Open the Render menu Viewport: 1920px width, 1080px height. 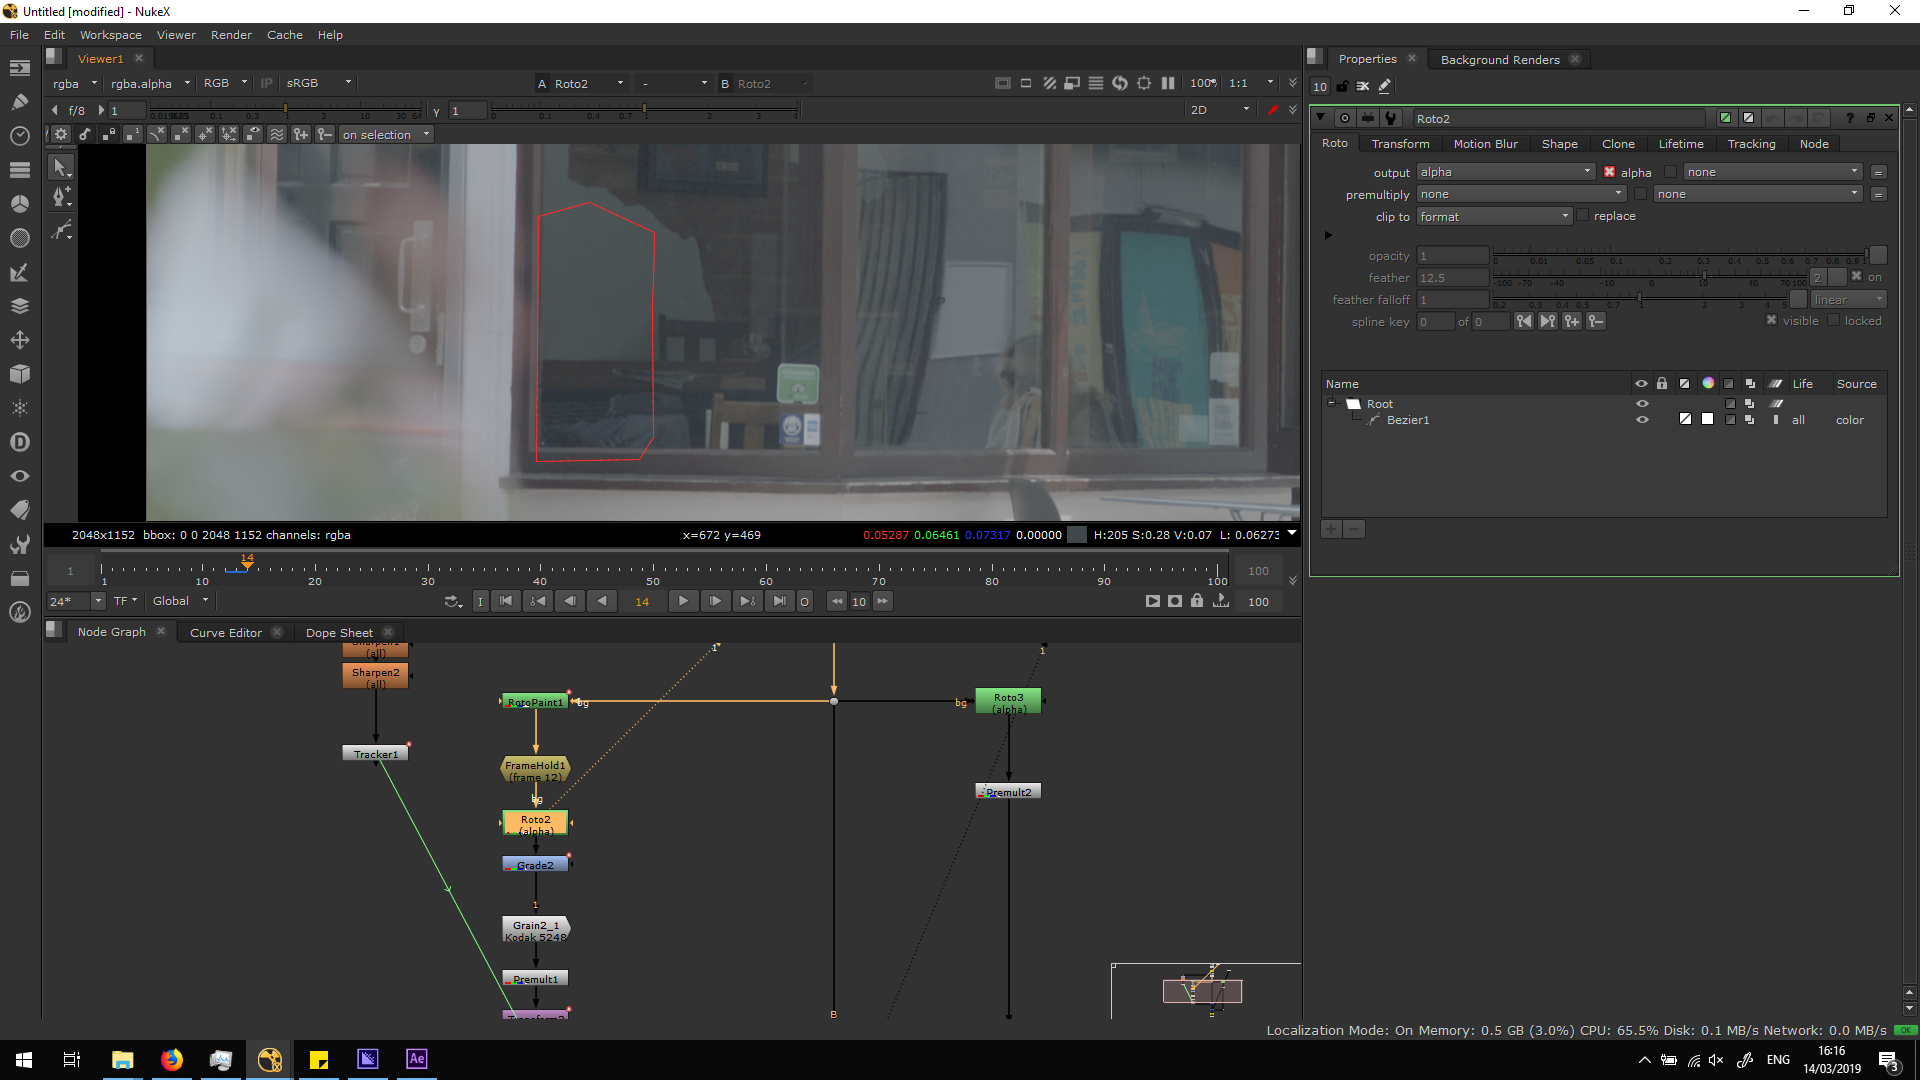pos(231,35)
